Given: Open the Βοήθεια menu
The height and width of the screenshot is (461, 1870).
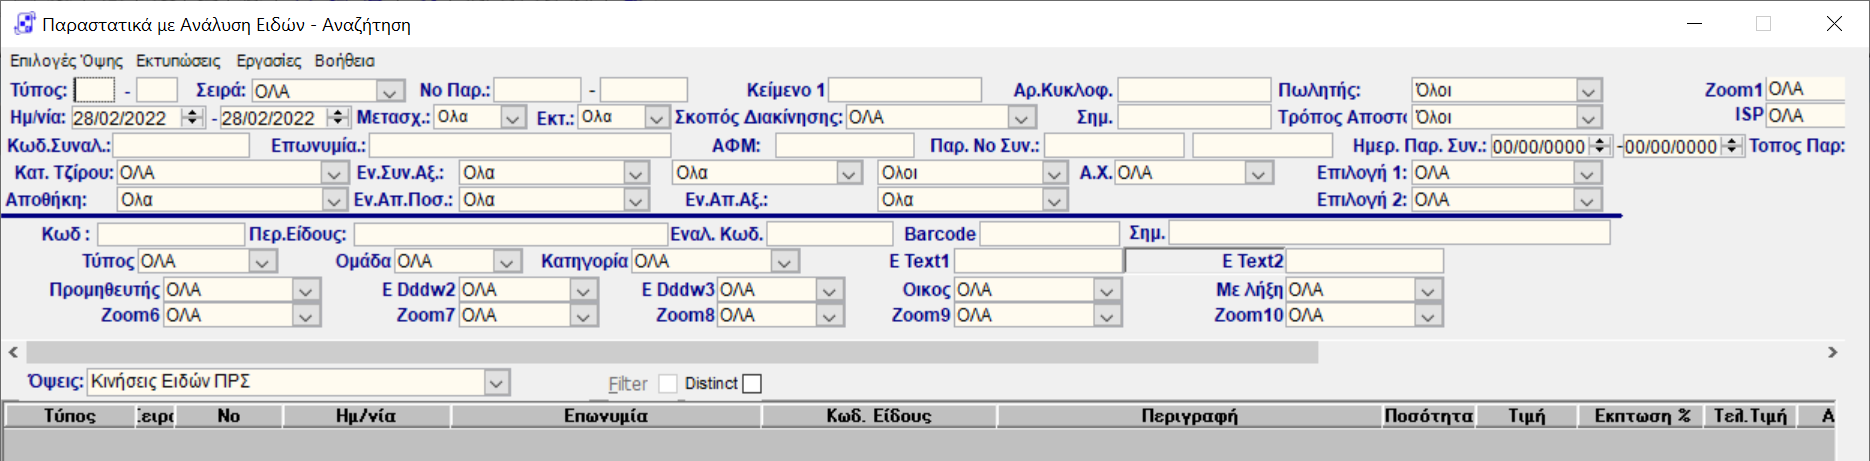Looking at the screenshot, I should tap(344, 61).
